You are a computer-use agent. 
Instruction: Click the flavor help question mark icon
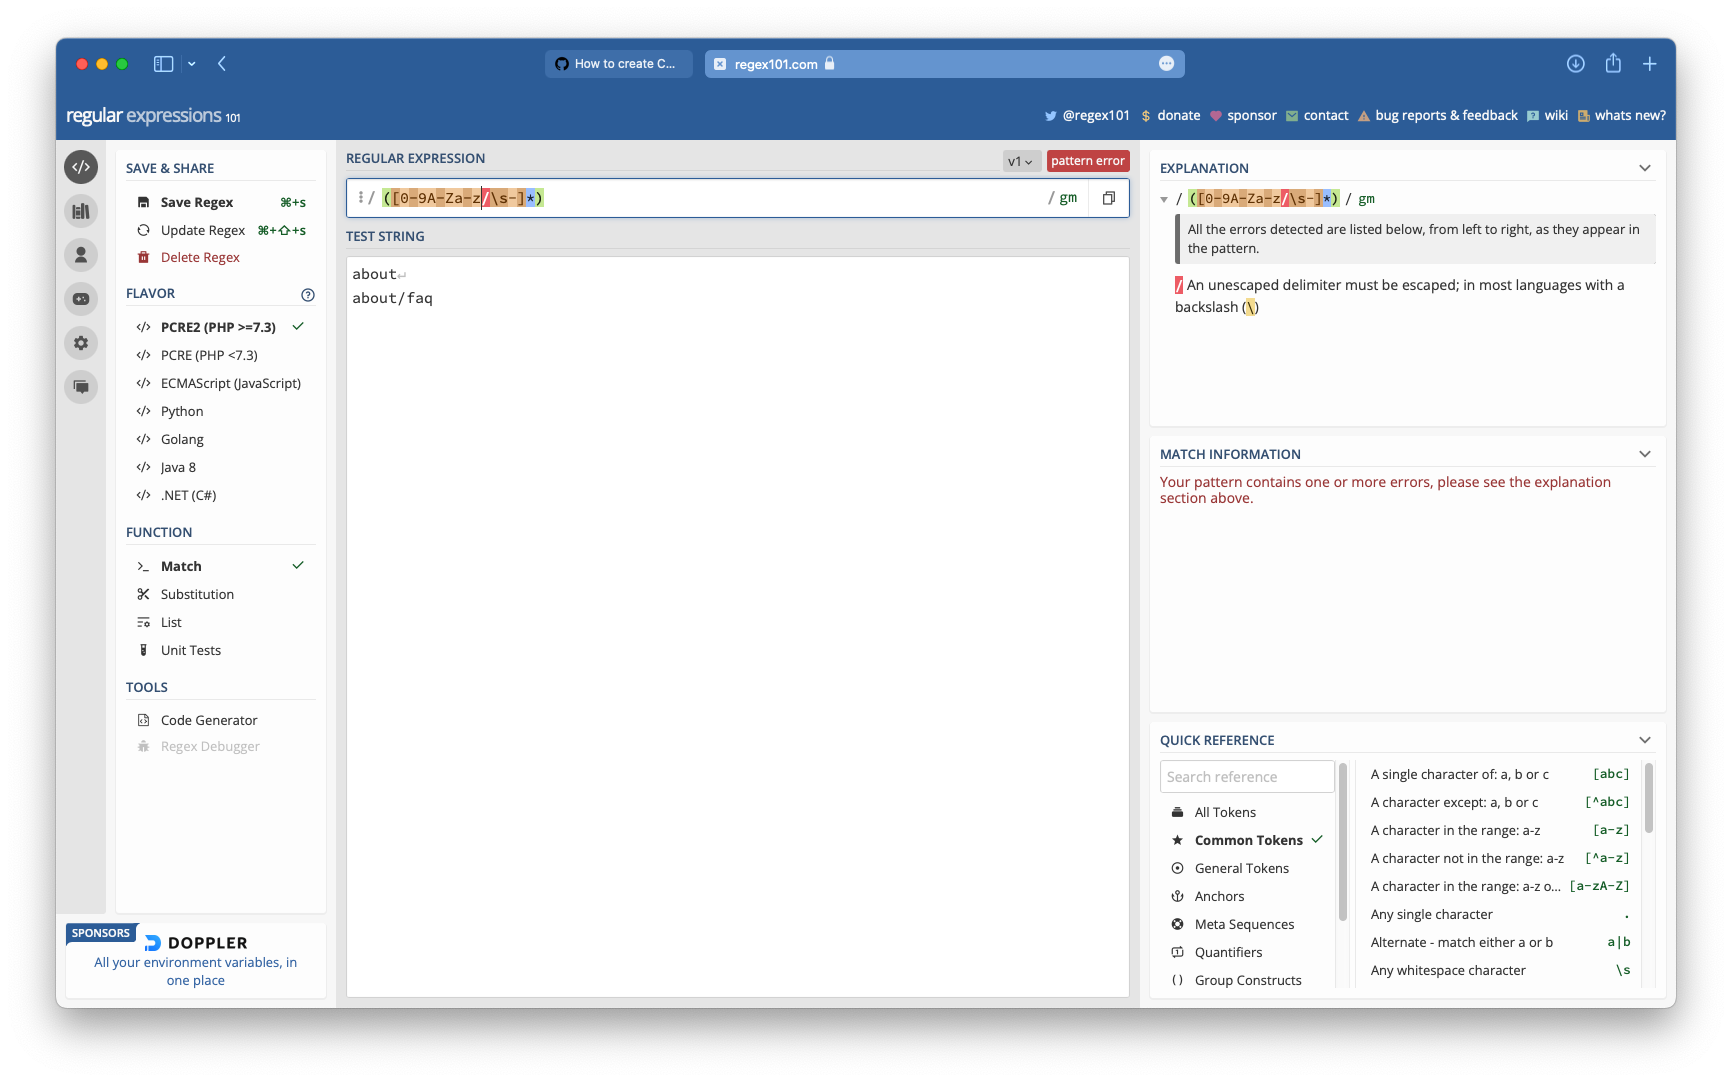pos(308,294)
